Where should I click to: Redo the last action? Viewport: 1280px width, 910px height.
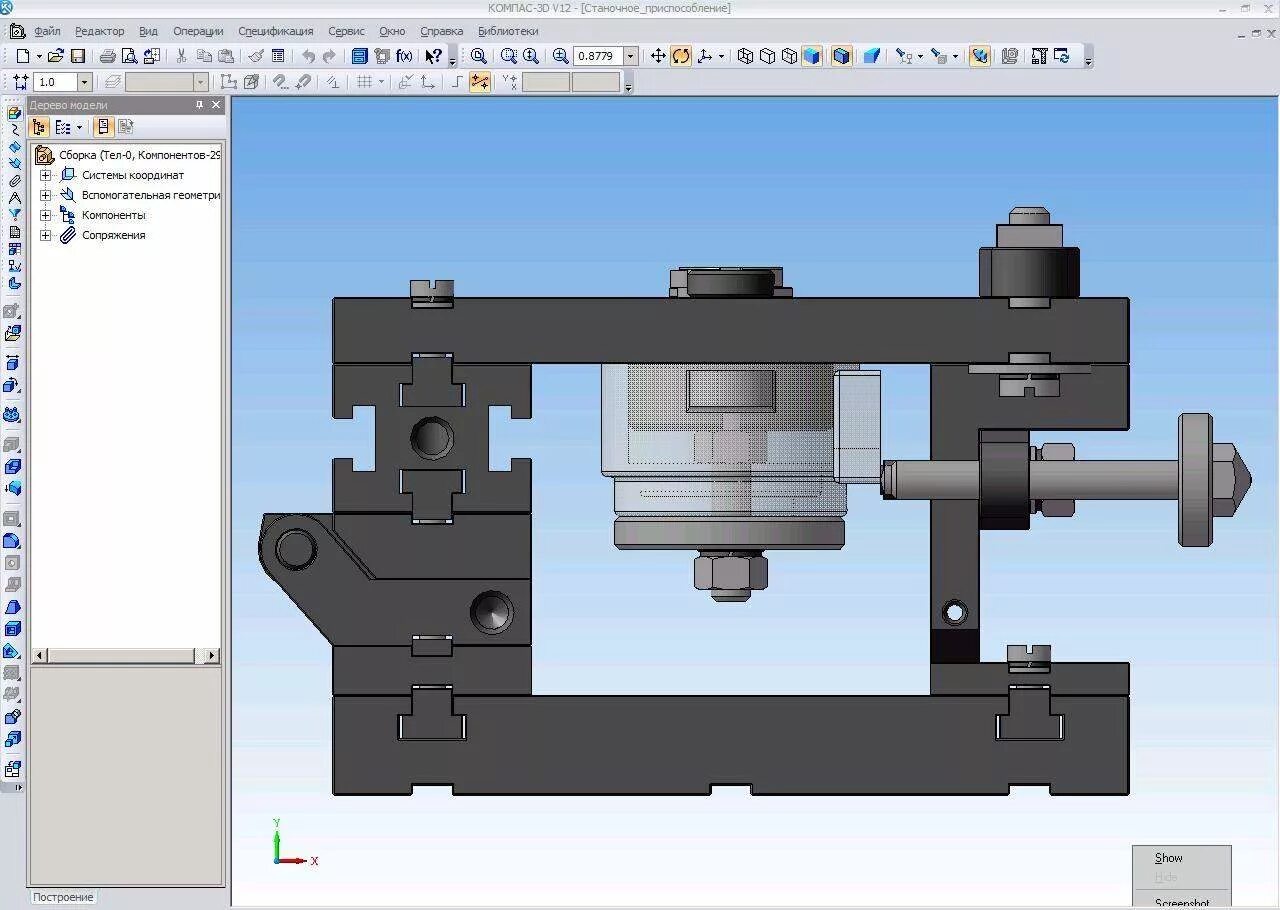pos(329,56)
